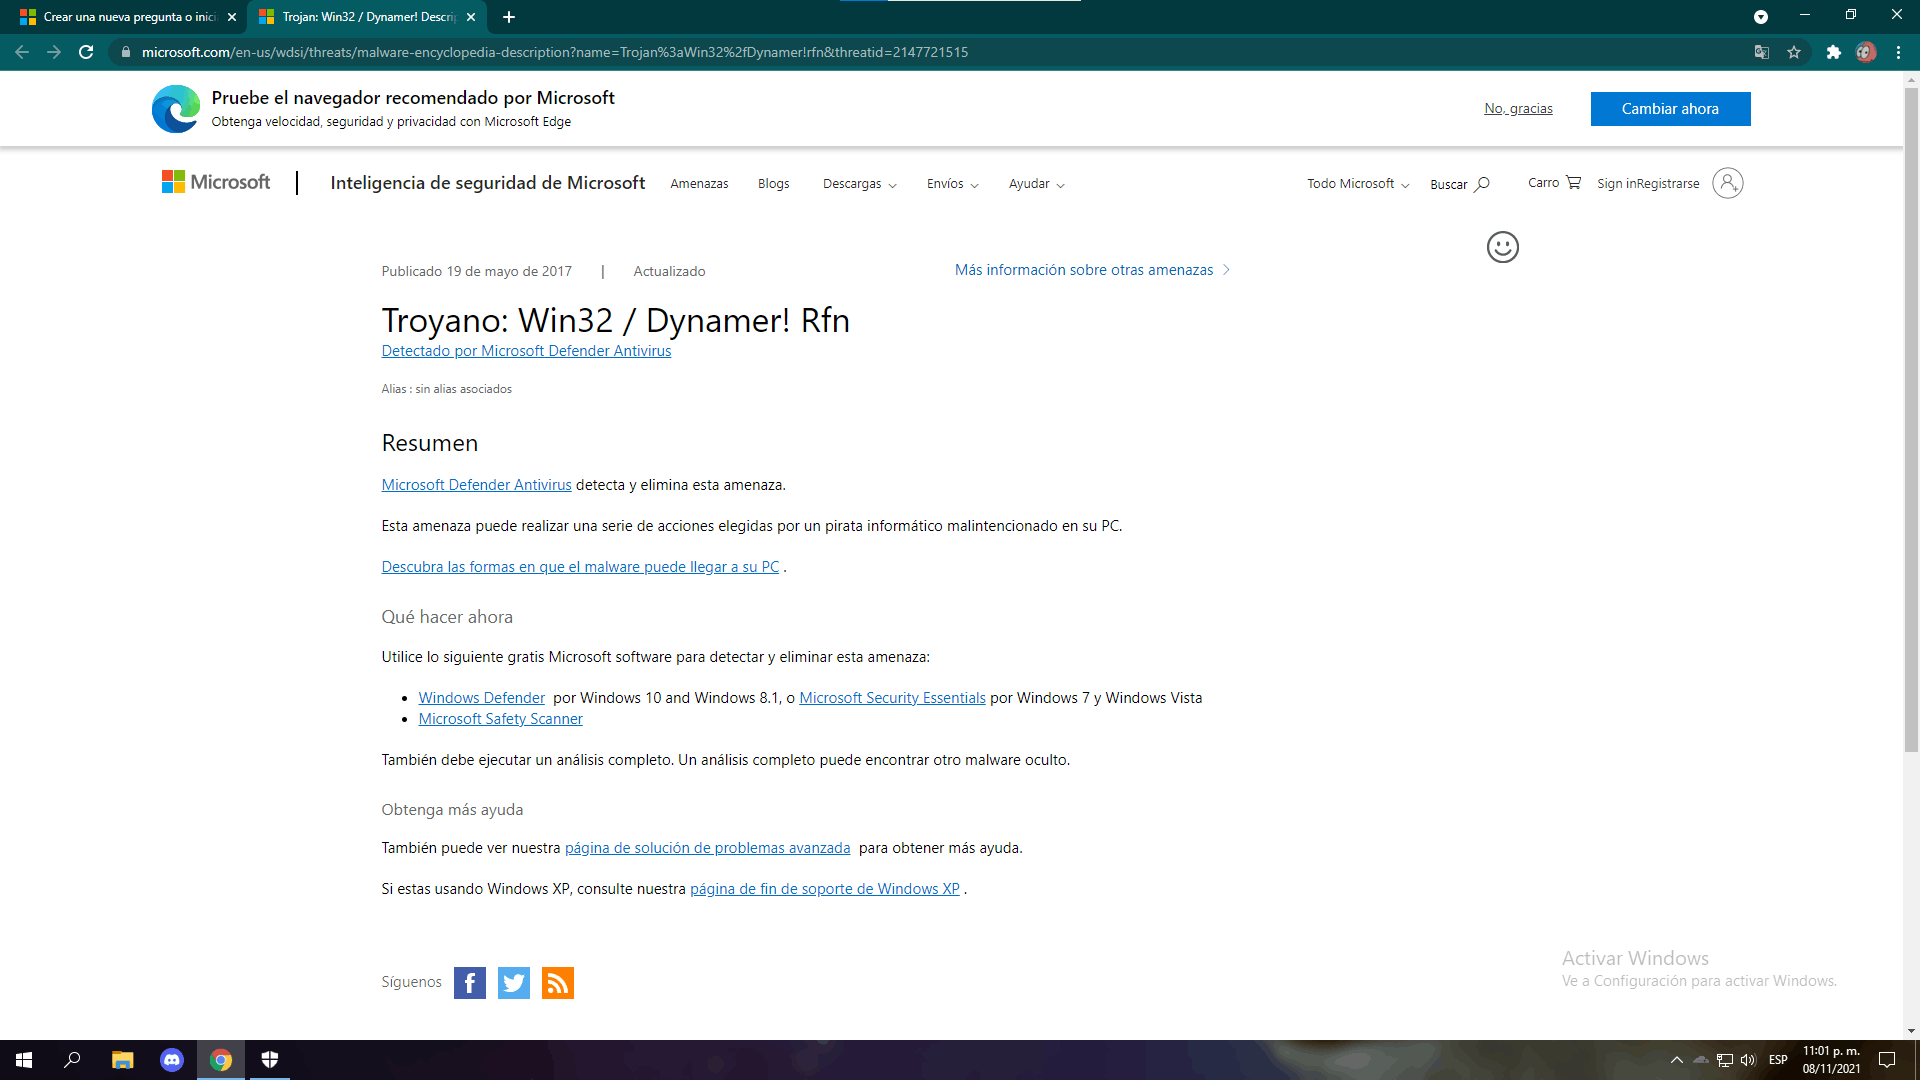
Task: Open the Amenazas menu item
Action: click(x=699, y=184)
